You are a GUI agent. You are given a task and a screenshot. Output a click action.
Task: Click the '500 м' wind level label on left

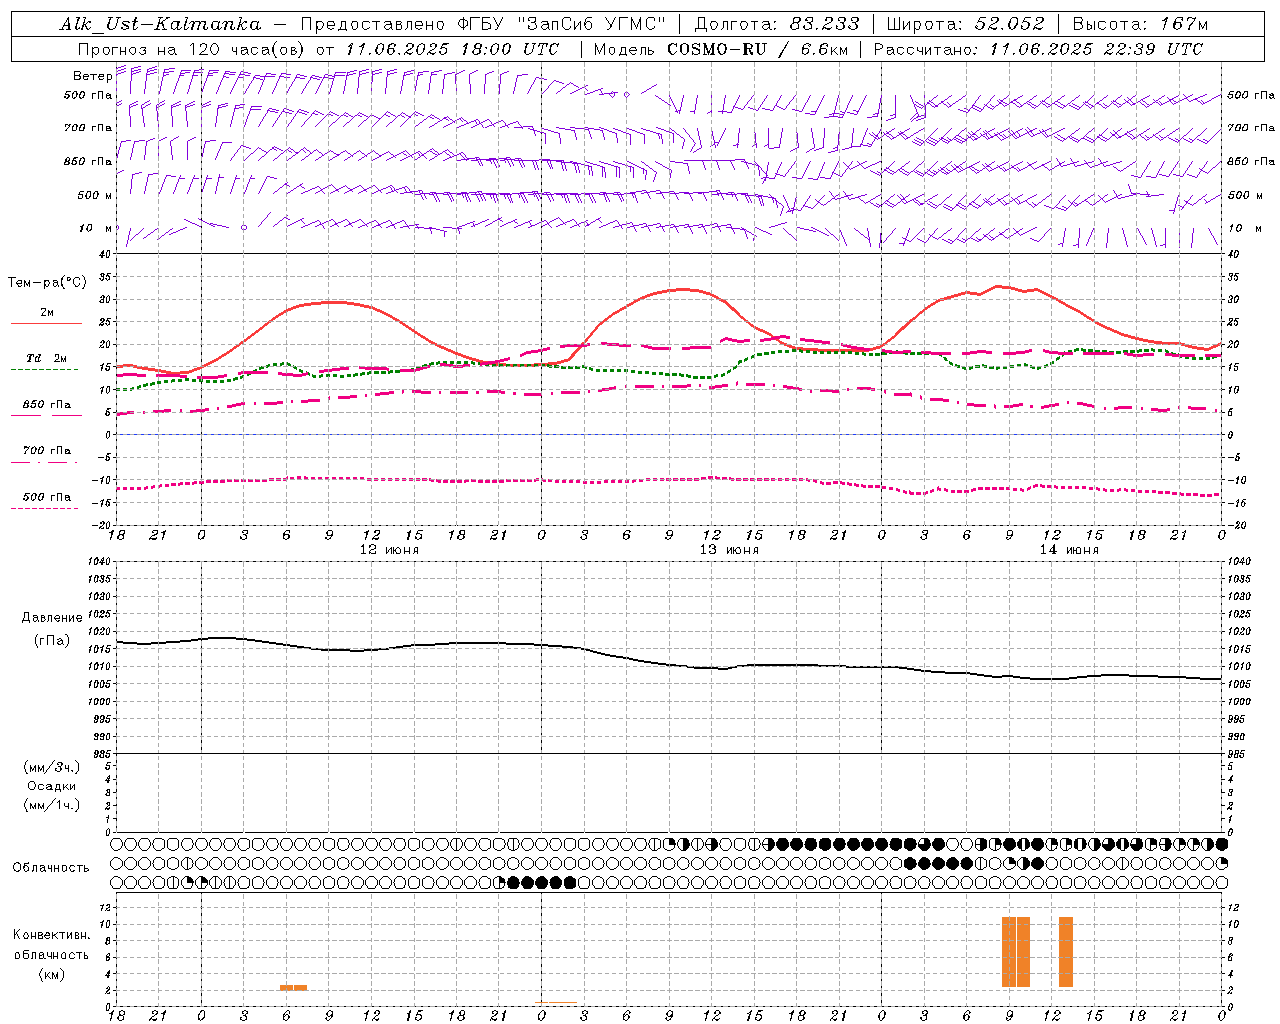pyautogui.click(x=95, y=195)
